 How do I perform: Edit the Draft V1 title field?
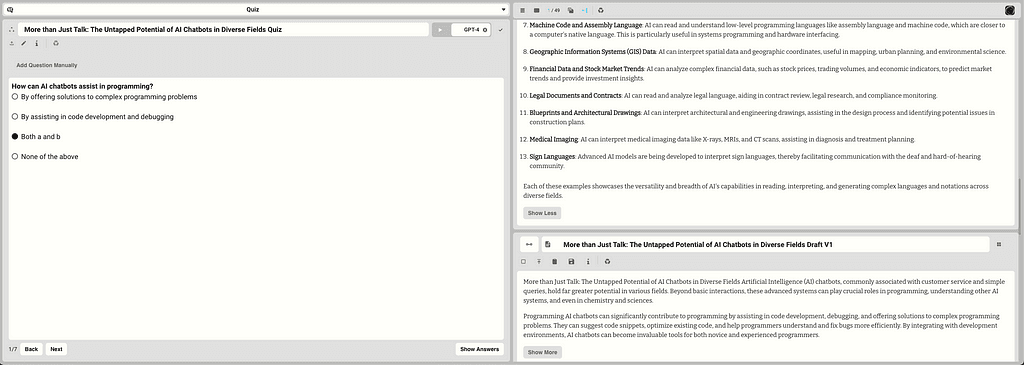[x=765, y=244]
